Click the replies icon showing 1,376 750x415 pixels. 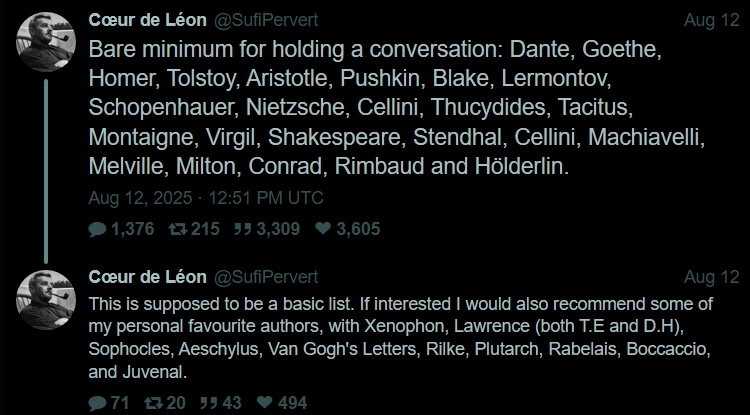point(98,229)
